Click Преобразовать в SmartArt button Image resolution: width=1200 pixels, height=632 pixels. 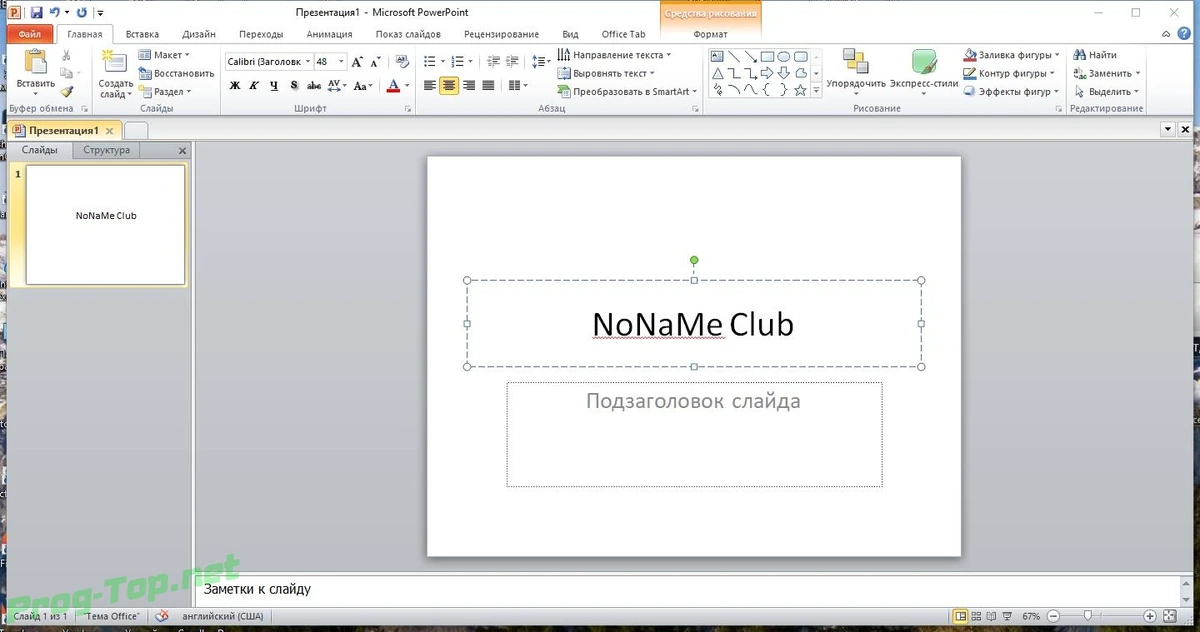(x=629, y=91)
